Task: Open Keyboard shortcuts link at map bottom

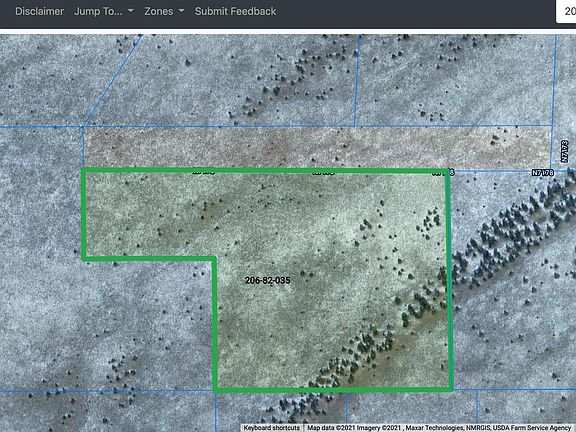Action: (271, 428)
